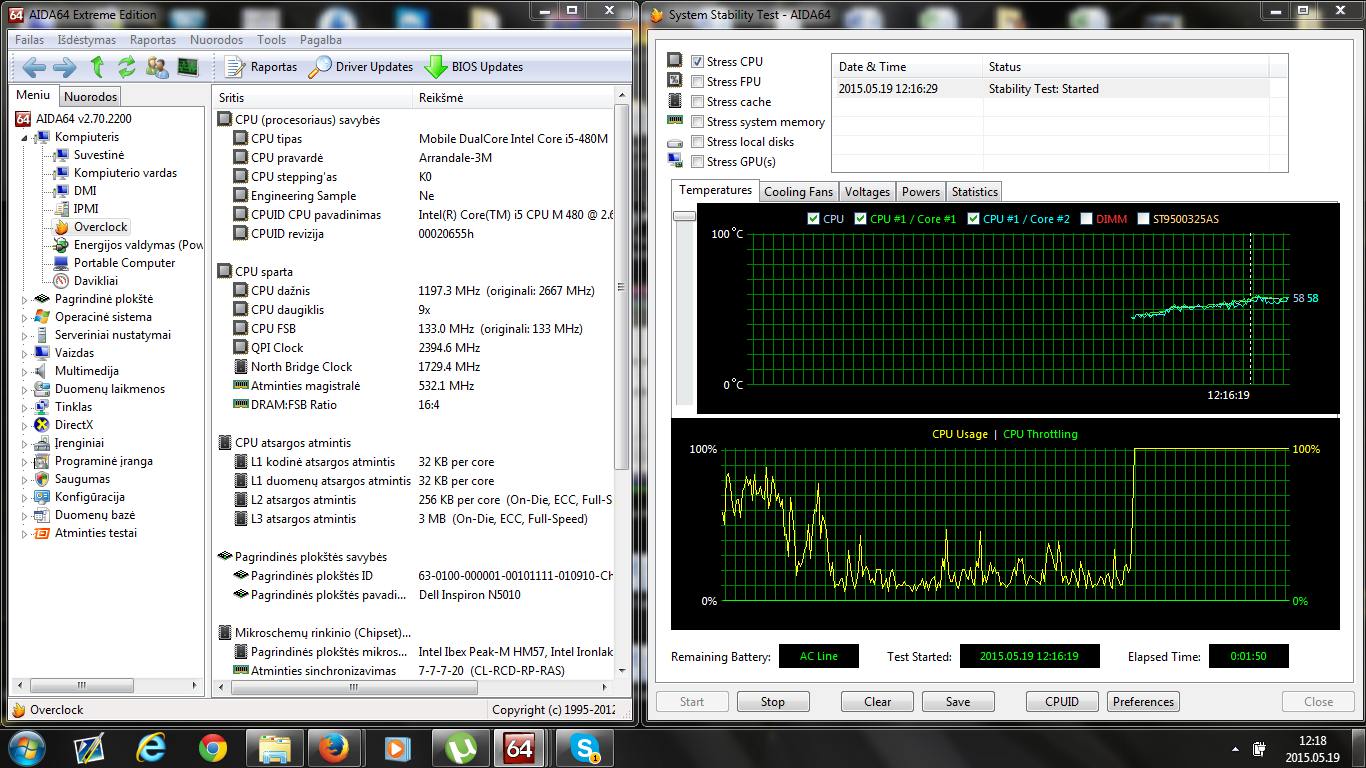The width and height of the screenshot is (1366, 768).
Task: Select Energijos valdymas tree item
Action: pyautogui.click(x=138, y=245)
